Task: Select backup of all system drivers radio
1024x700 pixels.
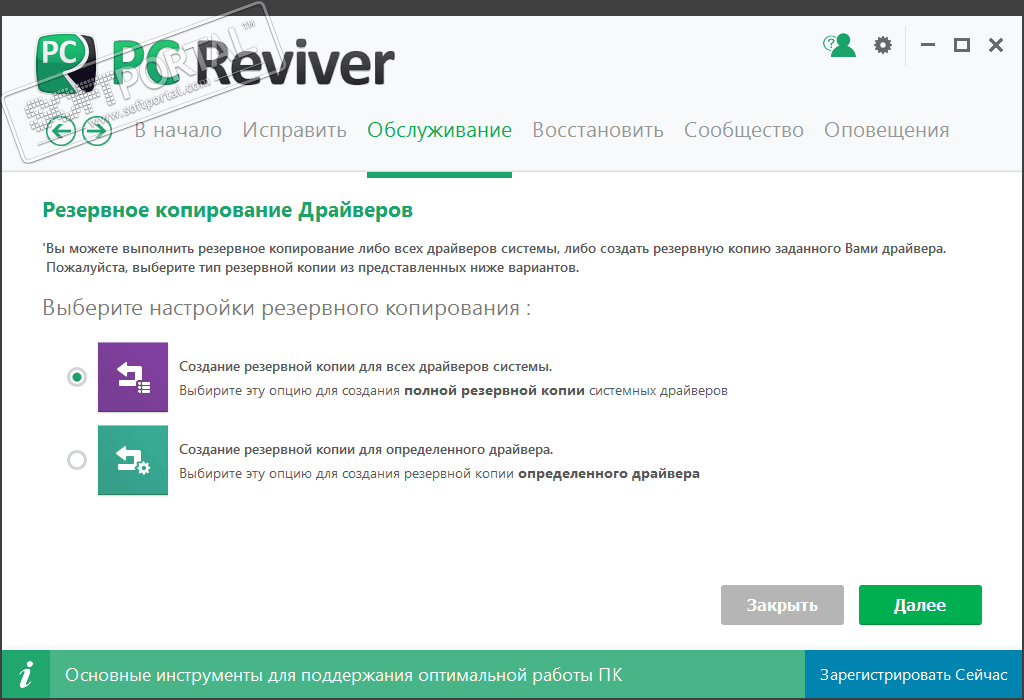Action: click(77, 377)
